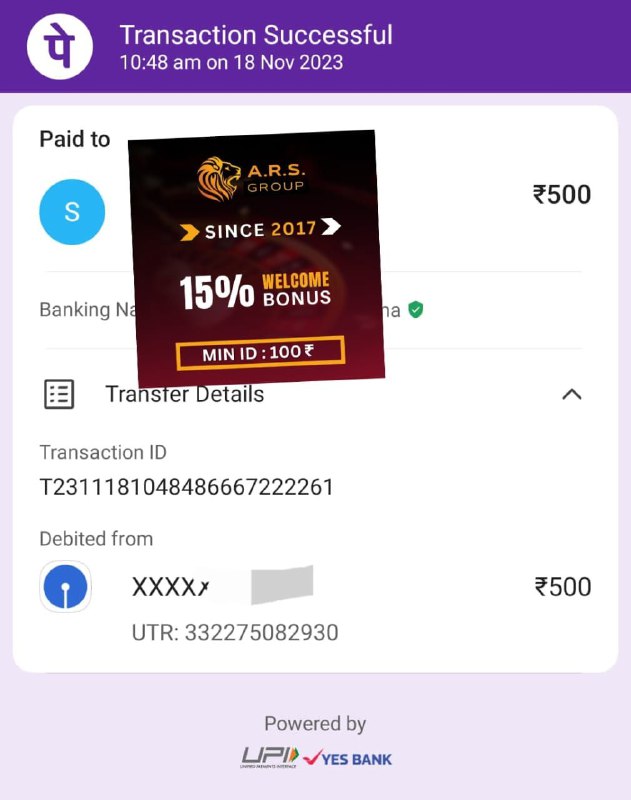Click the ₹500 debited amount
The width and height of the screenshot is (631, 800).
pos(563,587)
